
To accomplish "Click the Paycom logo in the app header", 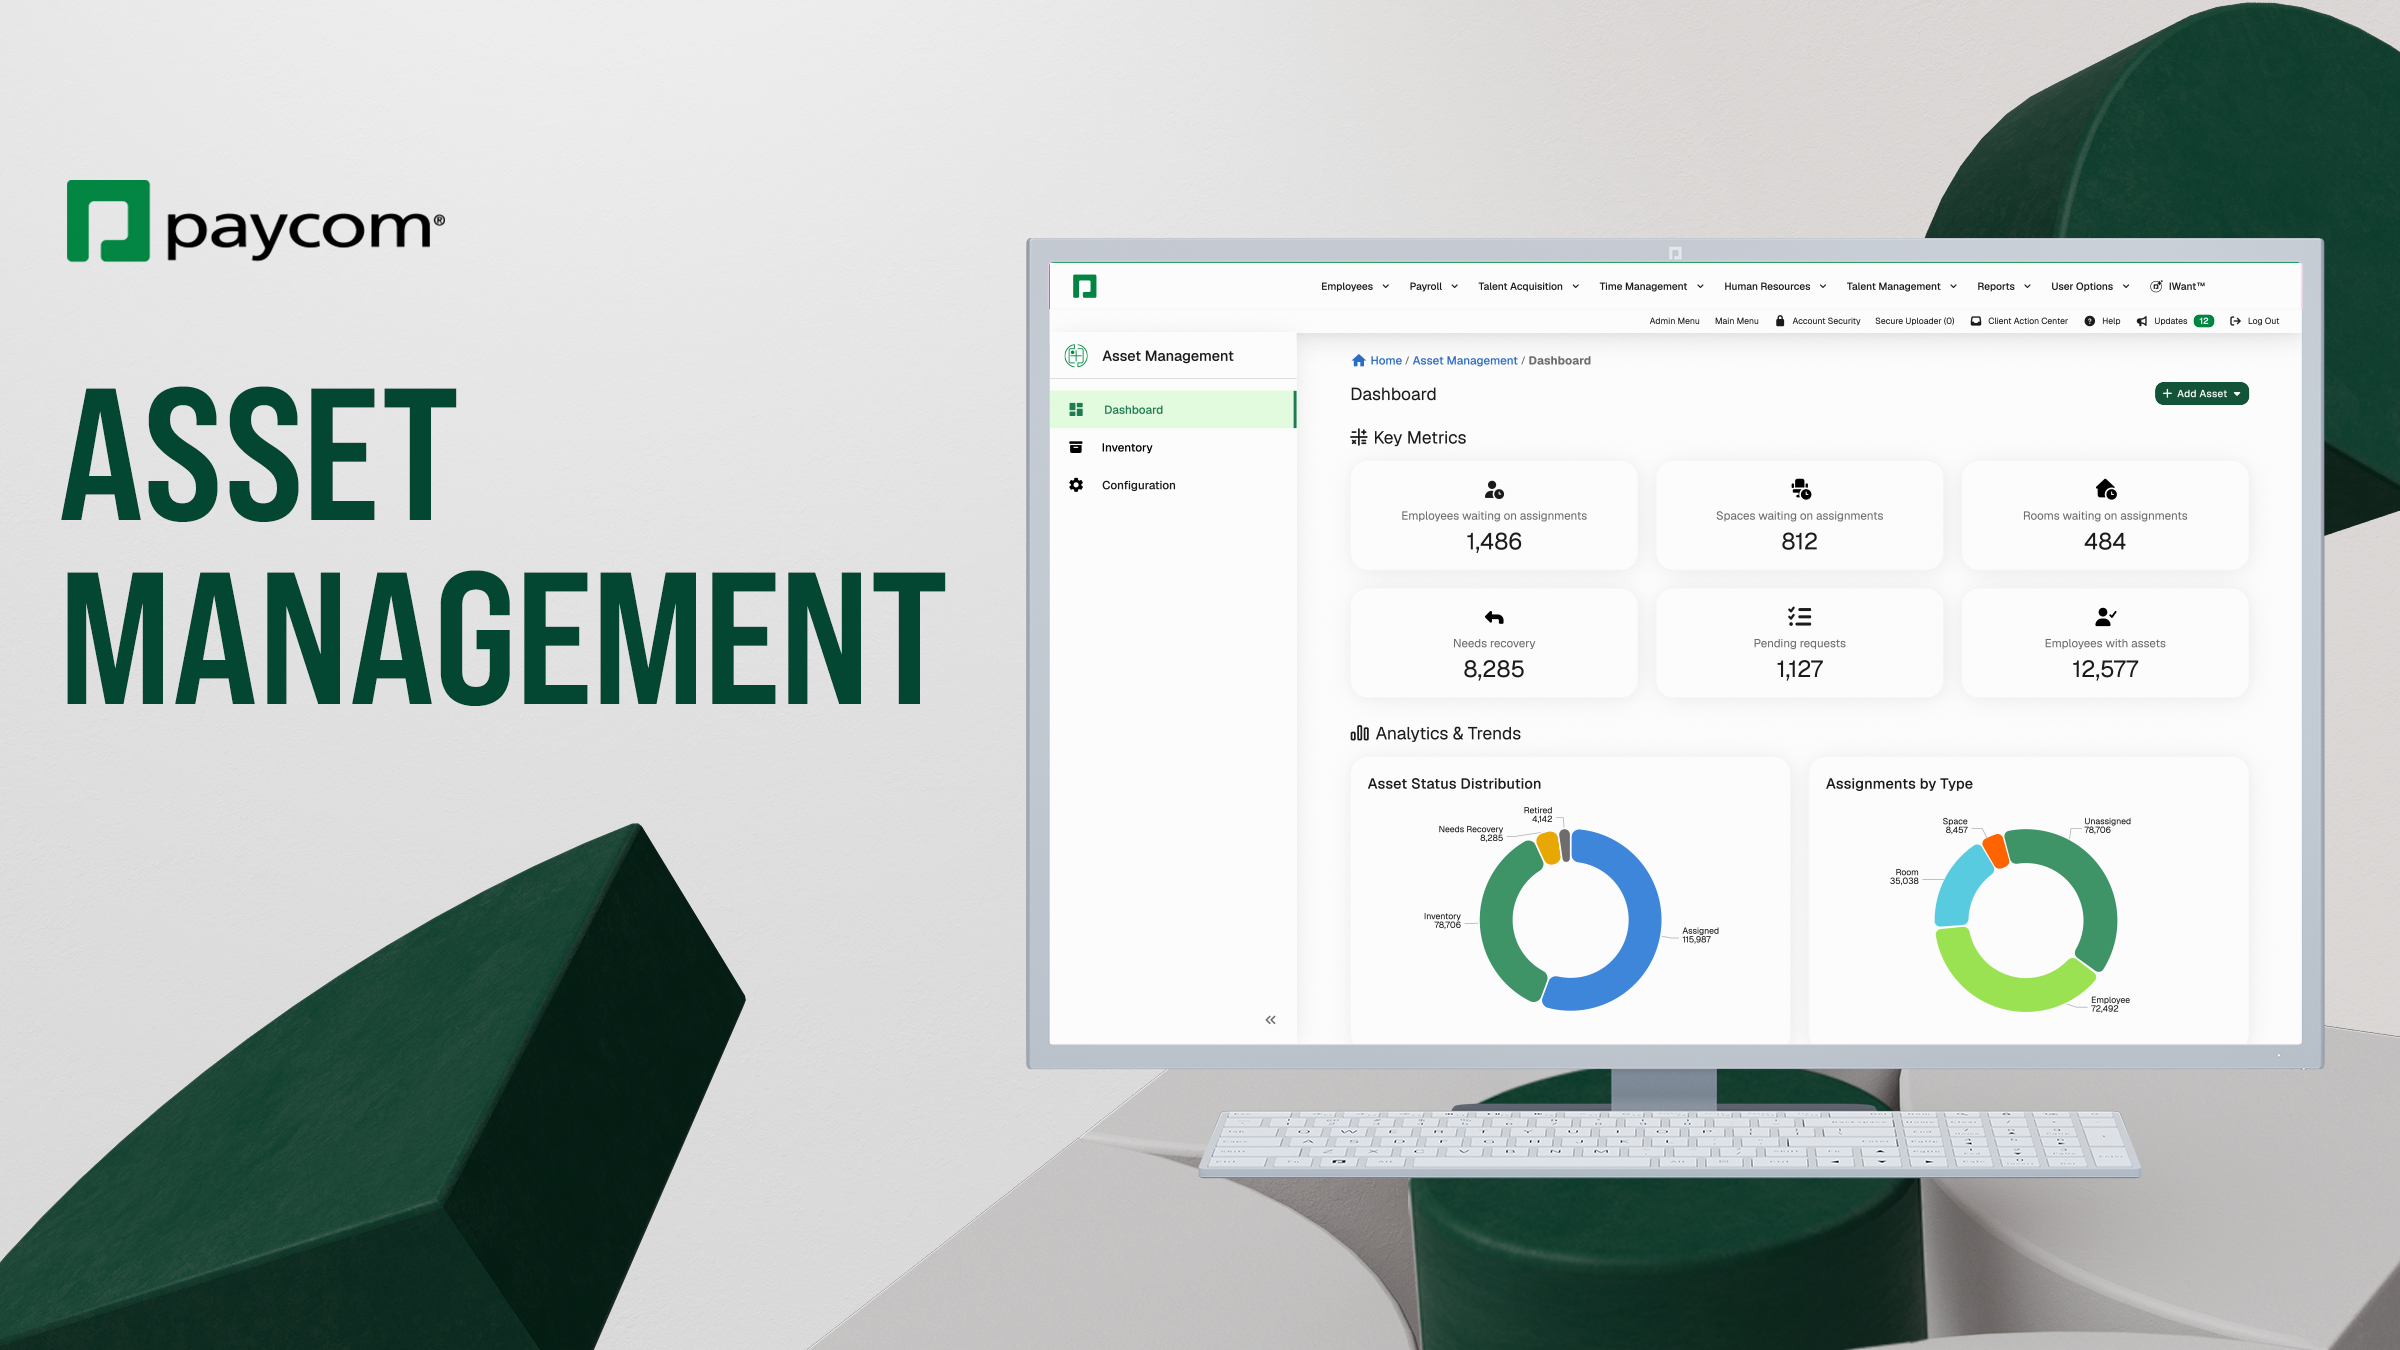I will 1084,287.
